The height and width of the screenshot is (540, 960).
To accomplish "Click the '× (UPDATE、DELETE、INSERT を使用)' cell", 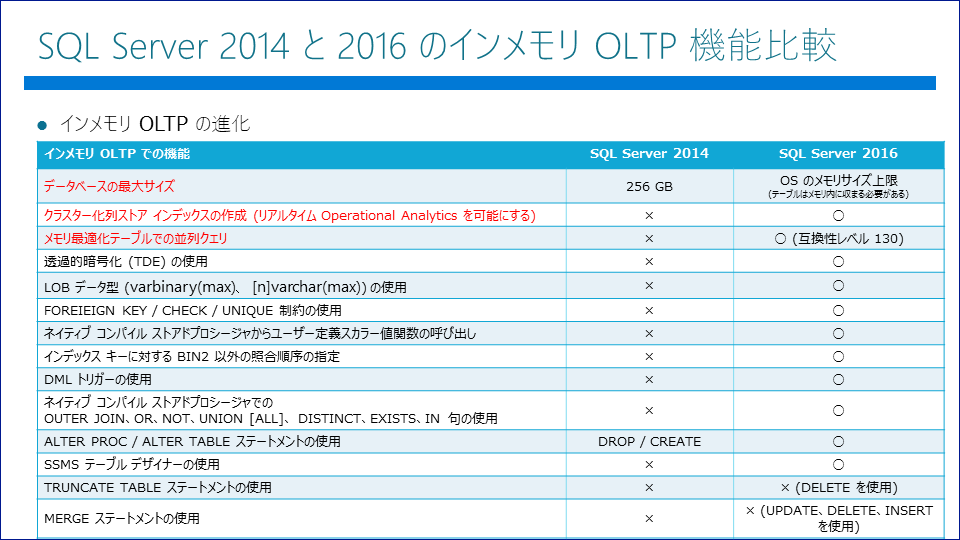I will click(838, 518).
